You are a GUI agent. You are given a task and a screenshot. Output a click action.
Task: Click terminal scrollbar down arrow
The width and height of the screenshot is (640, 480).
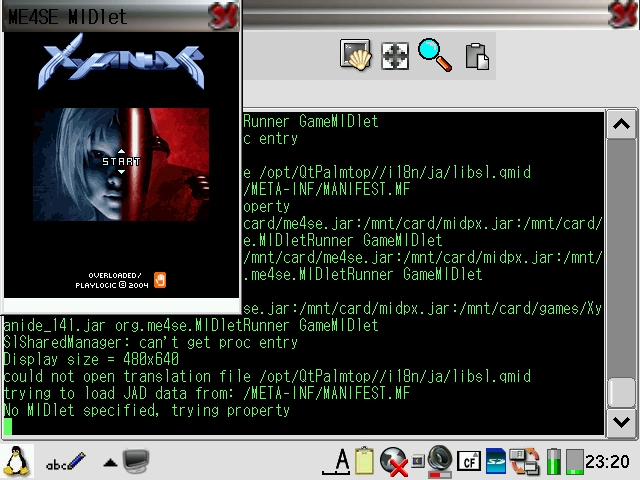620,422
